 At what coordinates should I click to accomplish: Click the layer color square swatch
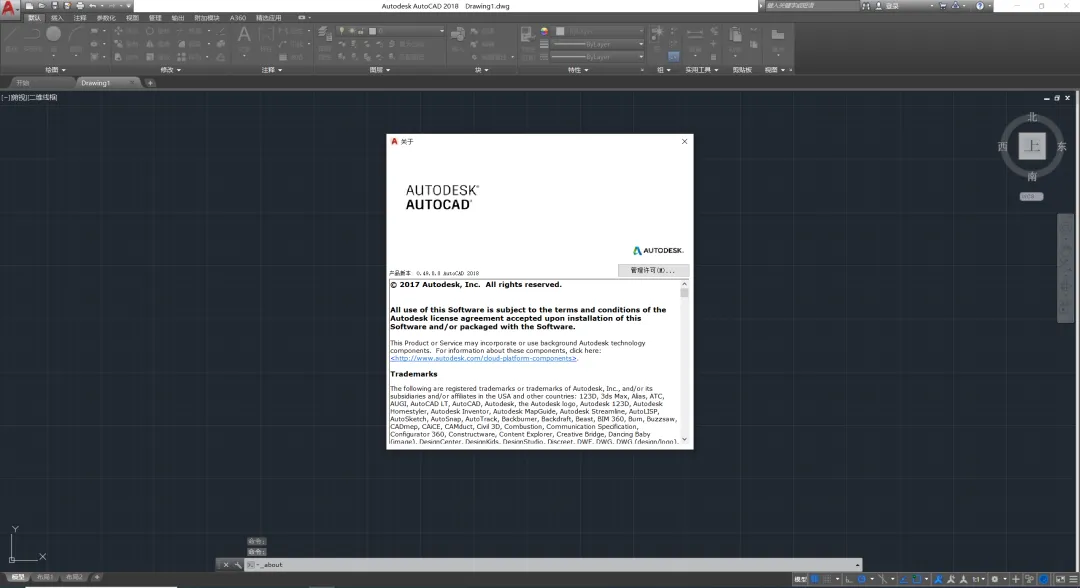(x=372, y=31)
